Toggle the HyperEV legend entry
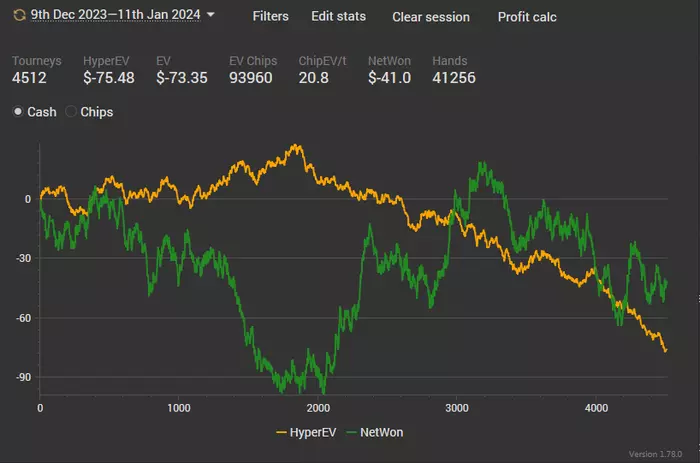Viewport: 700px width, 463px height. tap(306, 432)
